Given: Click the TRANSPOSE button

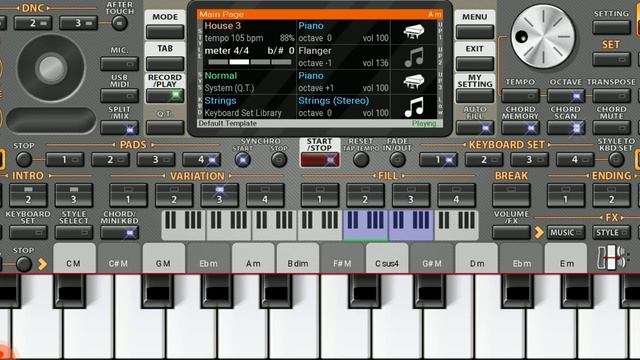Looking at the screenshot, I should coord(611,96).
